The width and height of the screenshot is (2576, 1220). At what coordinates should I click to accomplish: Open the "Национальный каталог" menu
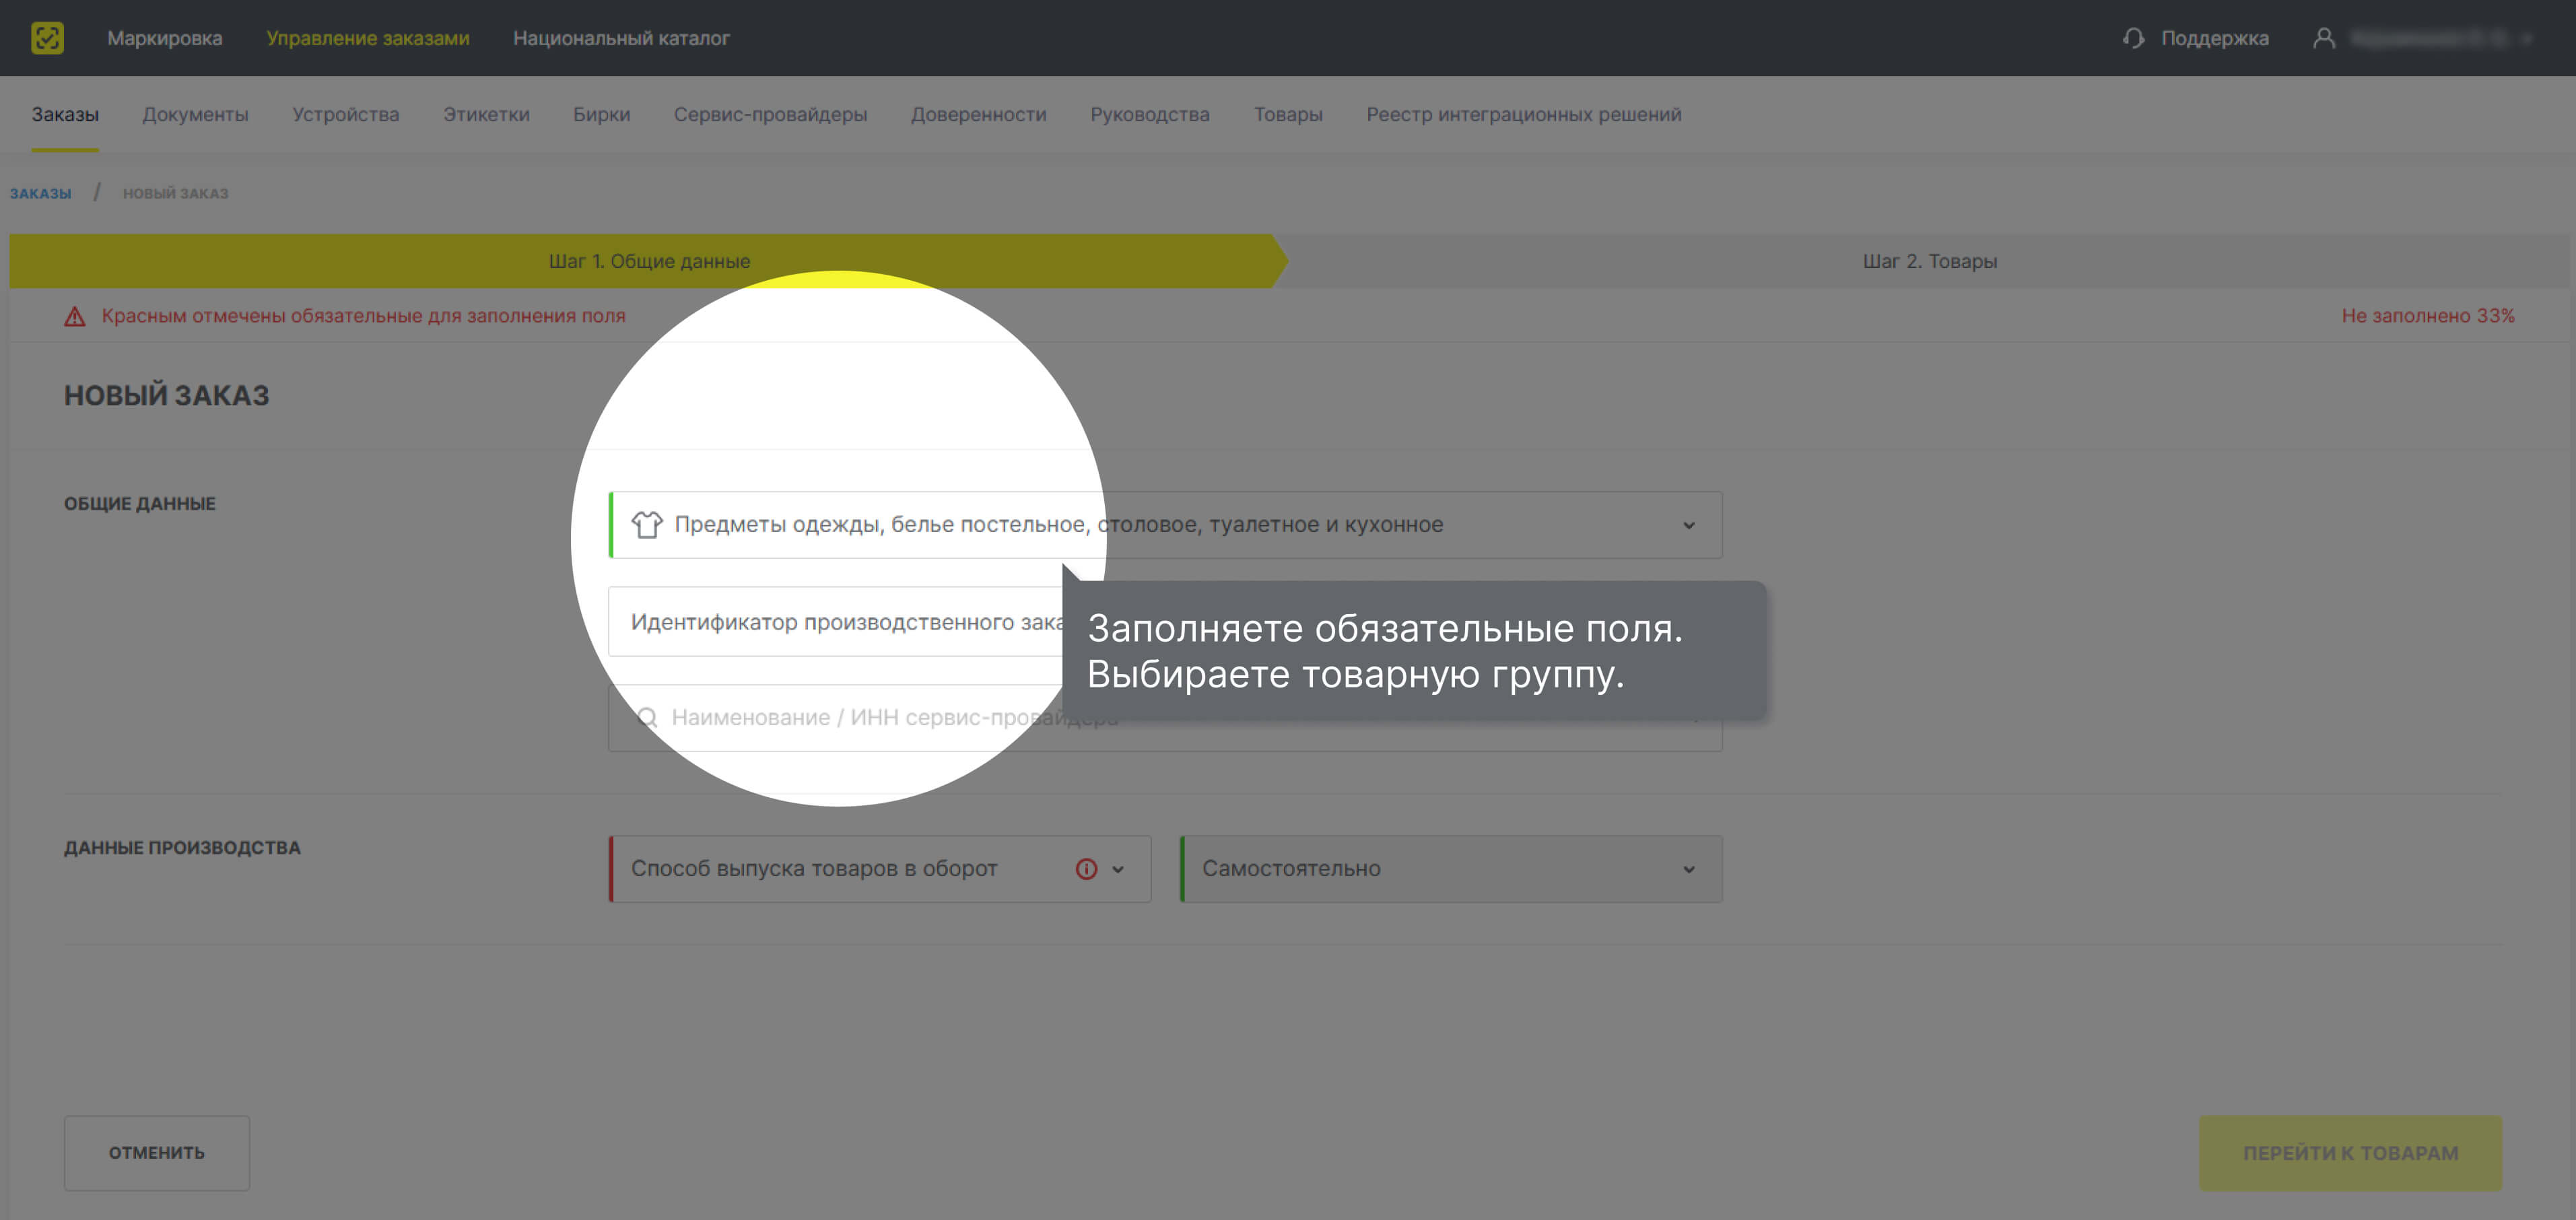[621, 38]
